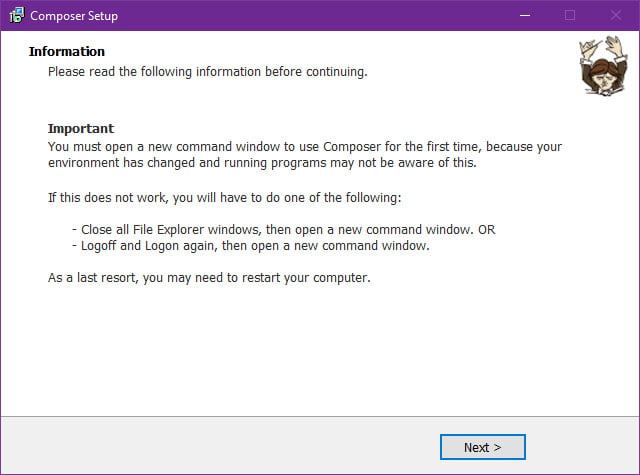The width and height of the screenshot is (640, 475).
Task: Click the line 'Close all File Explorer windows'
Action: (284, 229)
